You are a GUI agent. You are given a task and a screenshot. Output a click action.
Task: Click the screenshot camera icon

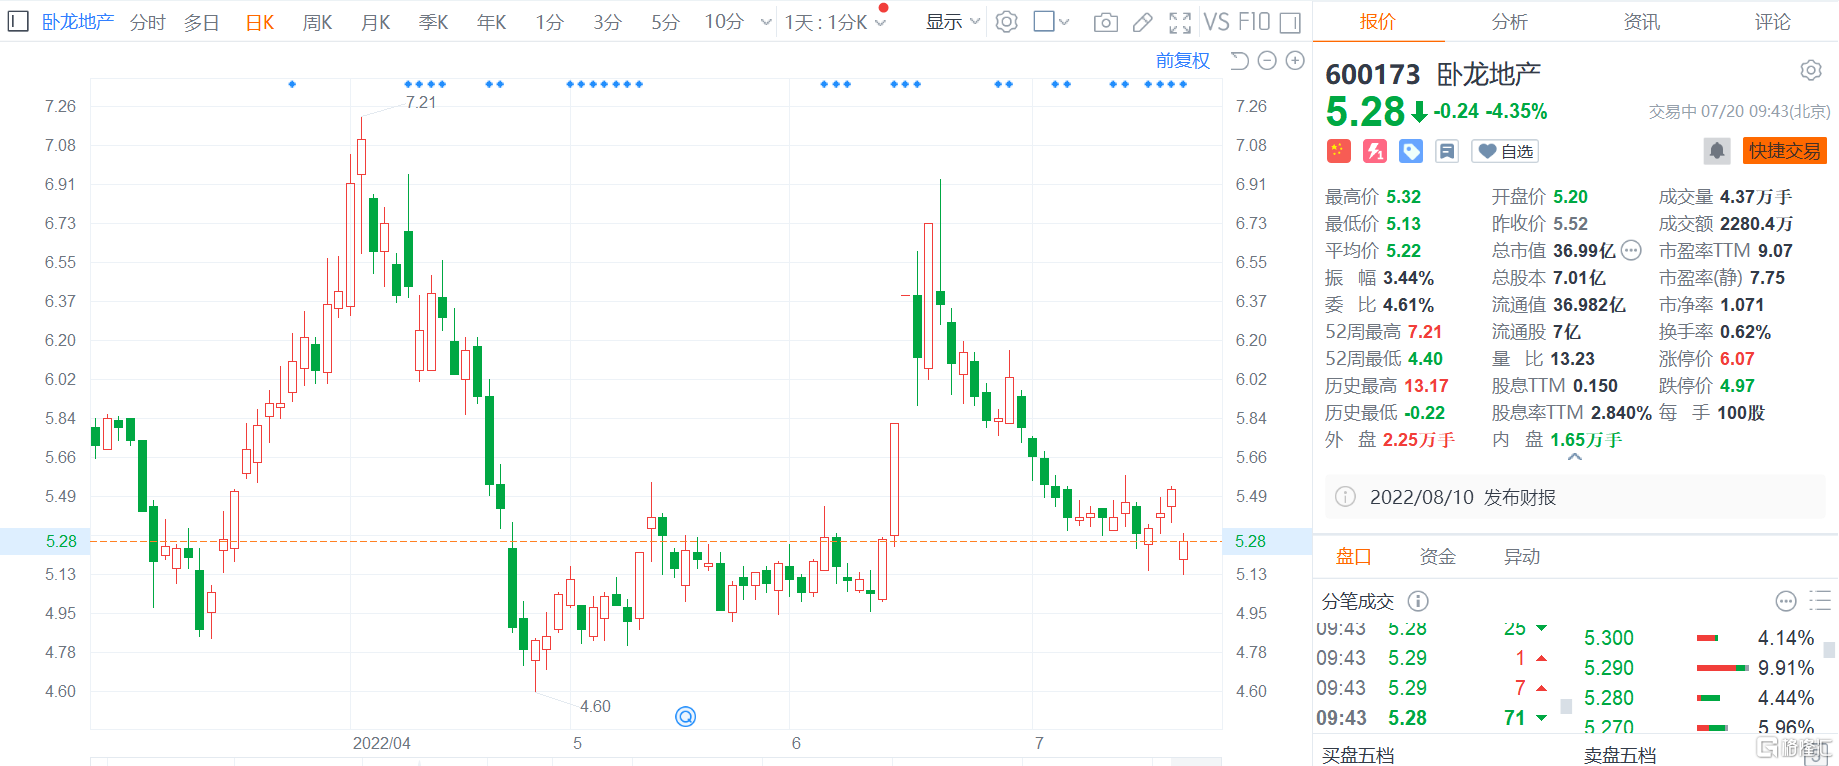pos(1105,22)
